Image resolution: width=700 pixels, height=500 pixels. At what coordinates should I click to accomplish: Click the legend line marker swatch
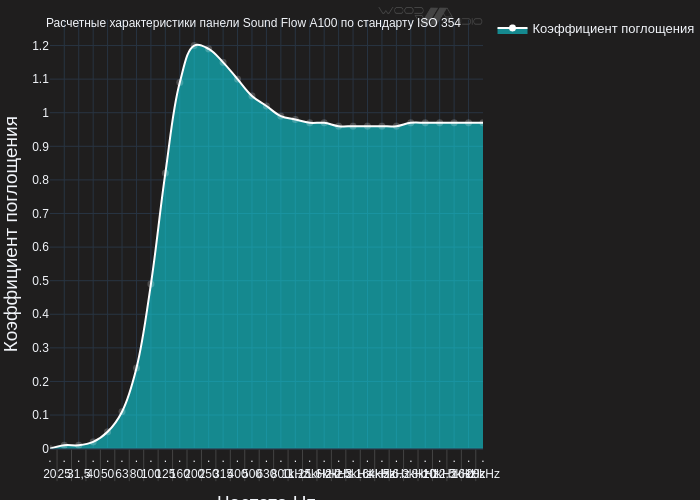click(x=512, y=29)
